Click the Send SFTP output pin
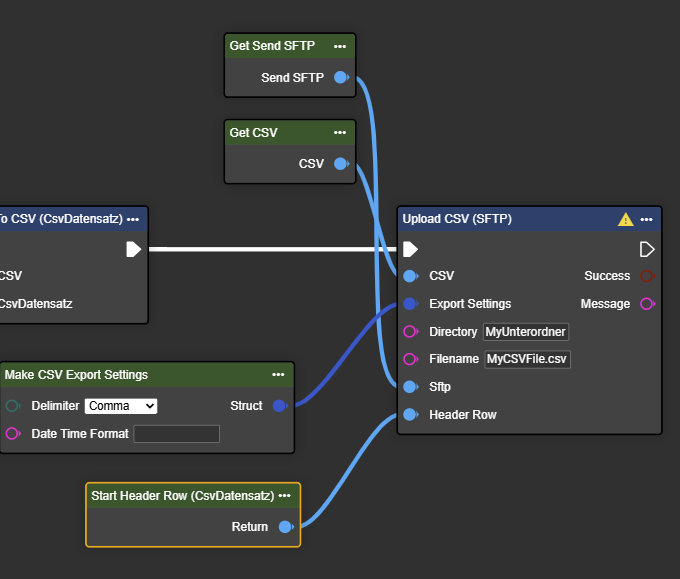680x579 pixels. coord(340,77)
